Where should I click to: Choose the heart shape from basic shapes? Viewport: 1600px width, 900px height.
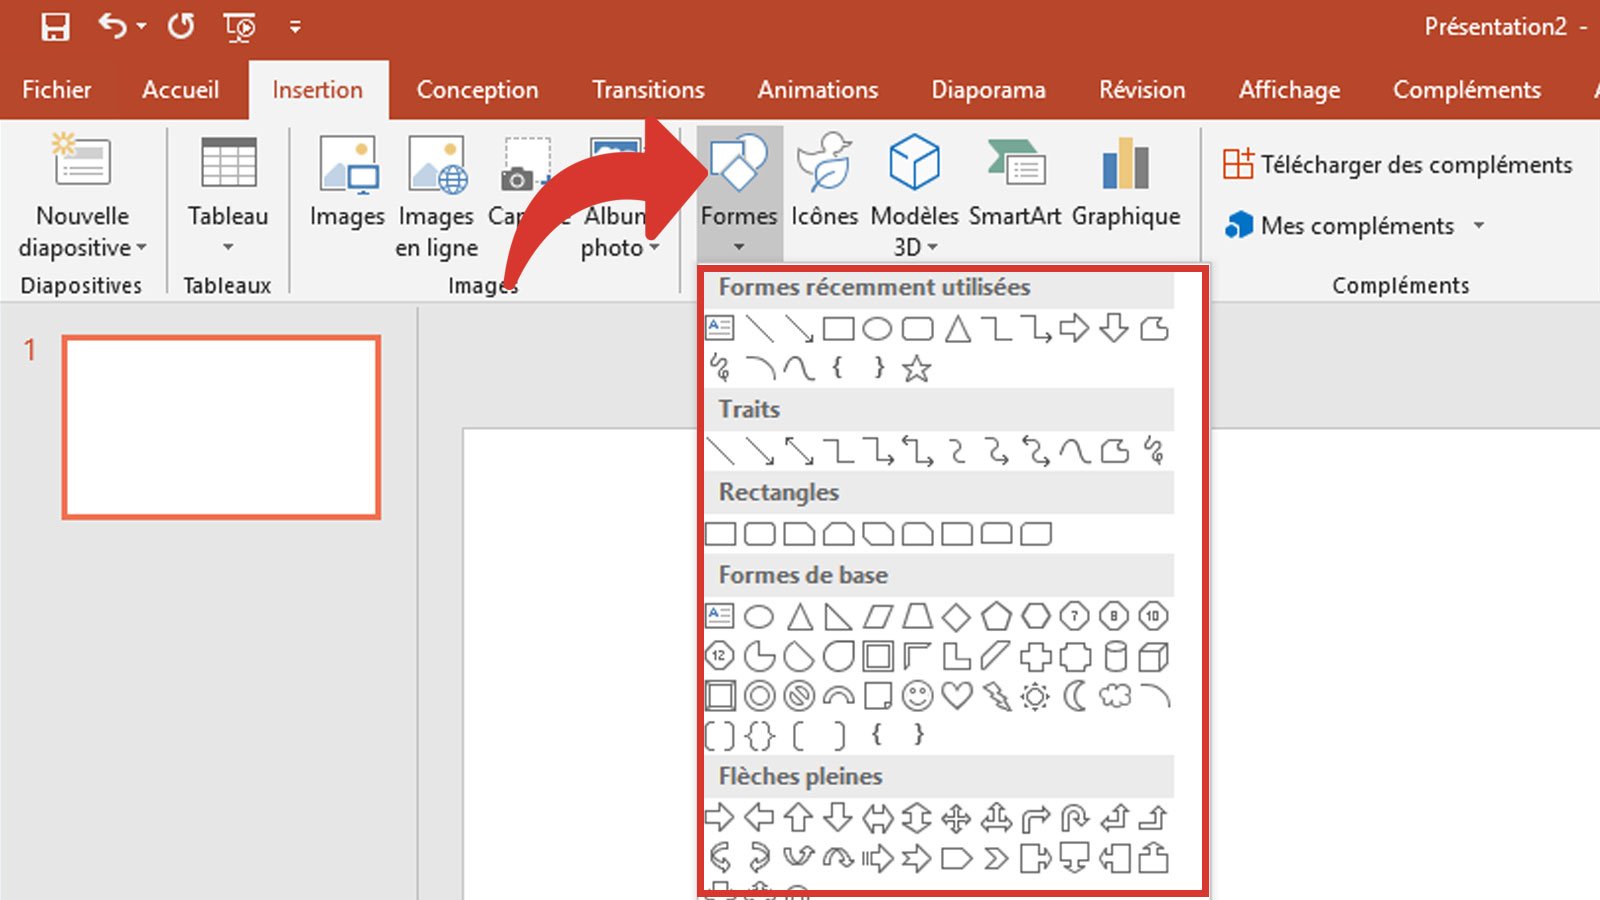957,693
